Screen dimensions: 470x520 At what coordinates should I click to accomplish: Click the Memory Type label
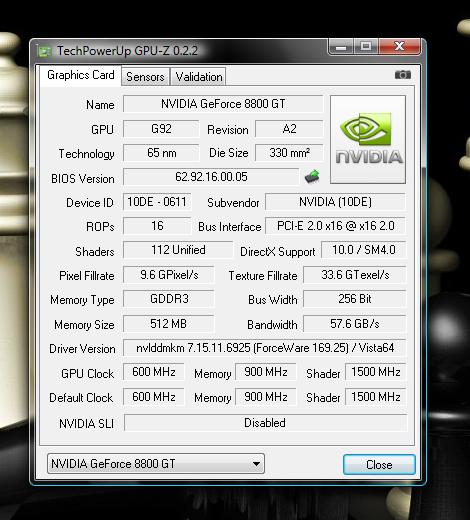point(82,300)
